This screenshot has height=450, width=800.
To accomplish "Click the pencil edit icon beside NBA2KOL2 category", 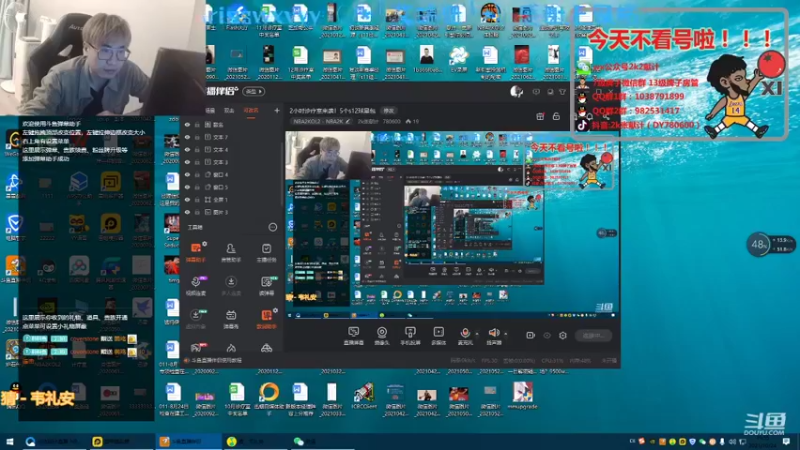I will (347, 121).
